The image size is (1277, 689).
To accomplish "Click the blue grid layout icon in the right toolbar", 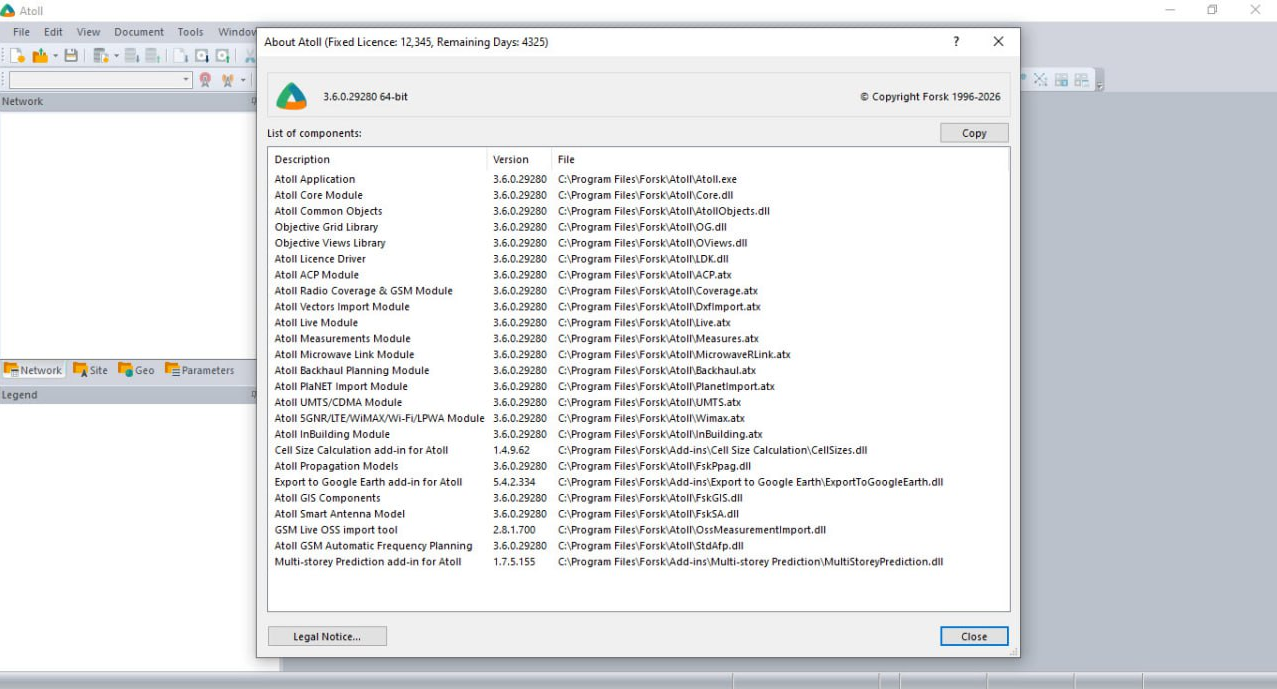I will 1061,79.
